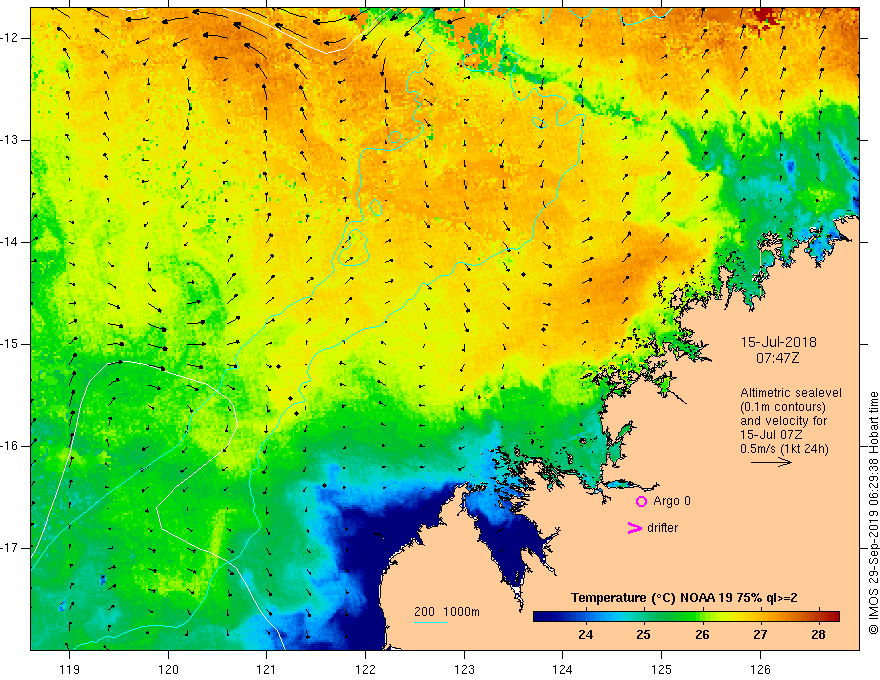880x680 pixels.
Task: Click the '27' color bar tick label
Action: pyautogui.click(x=760, y=635)
